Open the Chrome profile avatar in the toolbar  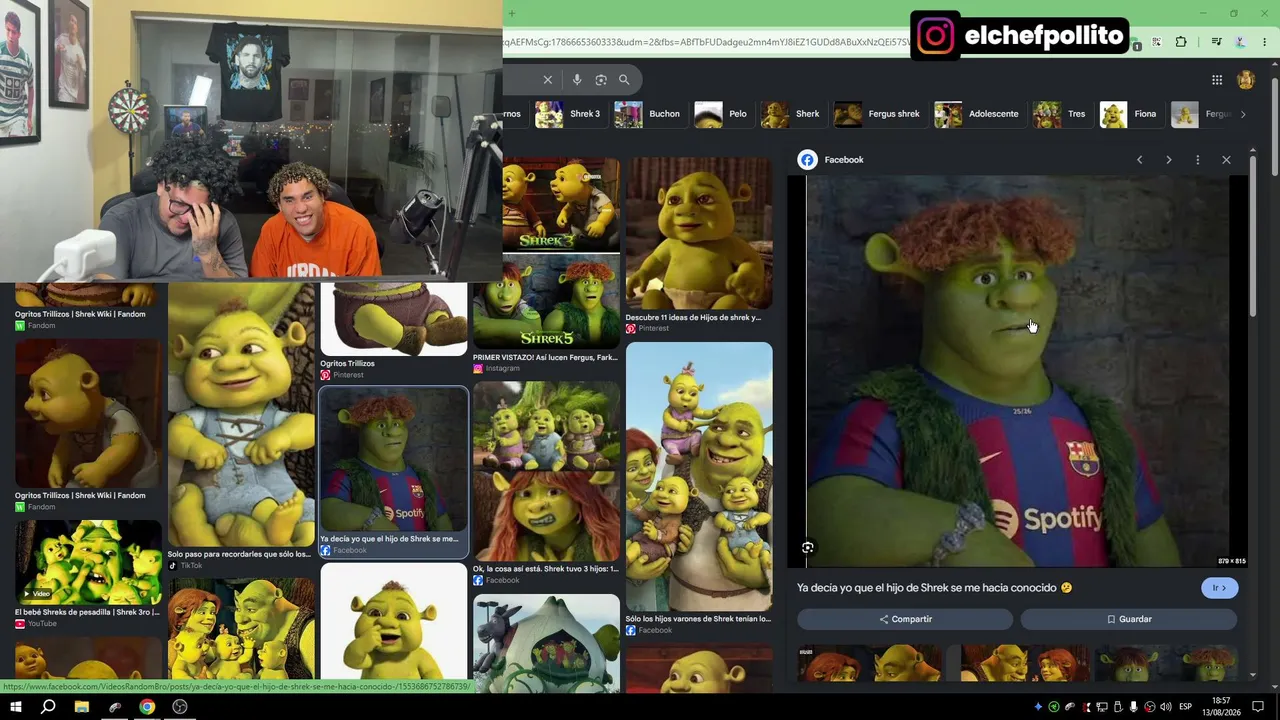(1241, 42)
